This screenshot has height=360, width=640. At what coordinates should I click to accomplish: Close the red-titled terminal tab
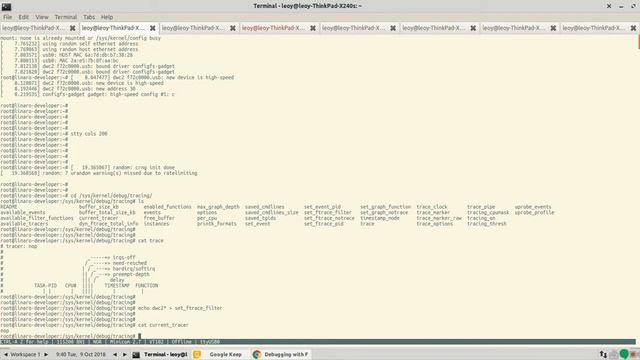coord(313,28)
